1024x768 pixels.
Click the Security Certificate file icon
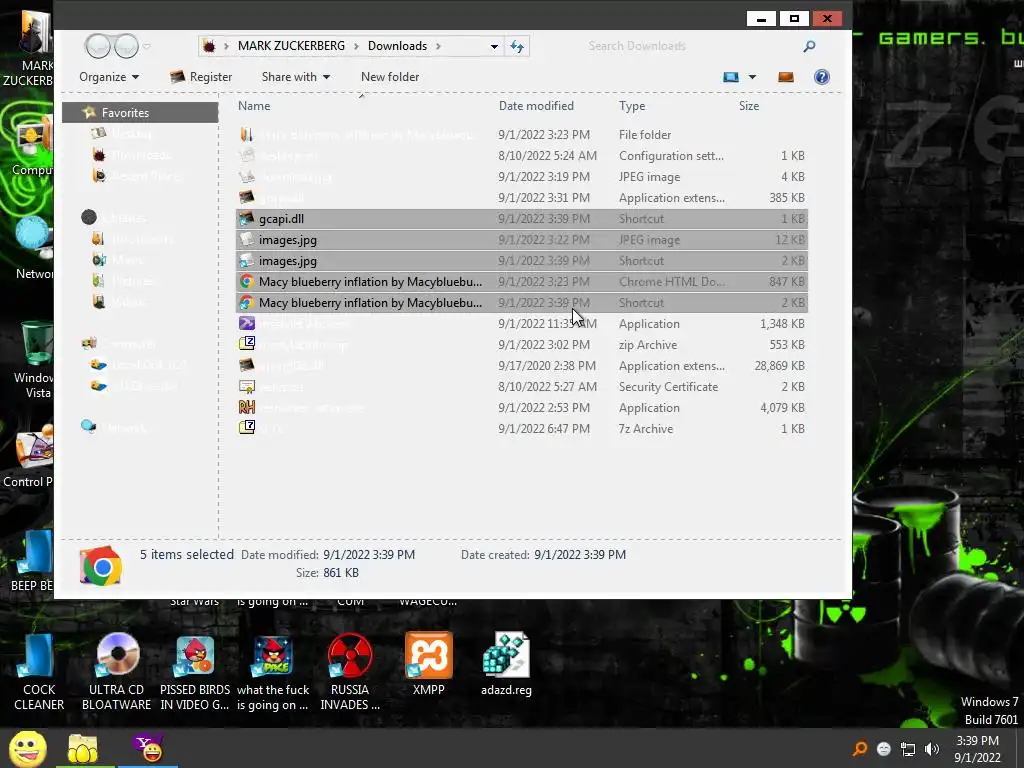[247, 387]
